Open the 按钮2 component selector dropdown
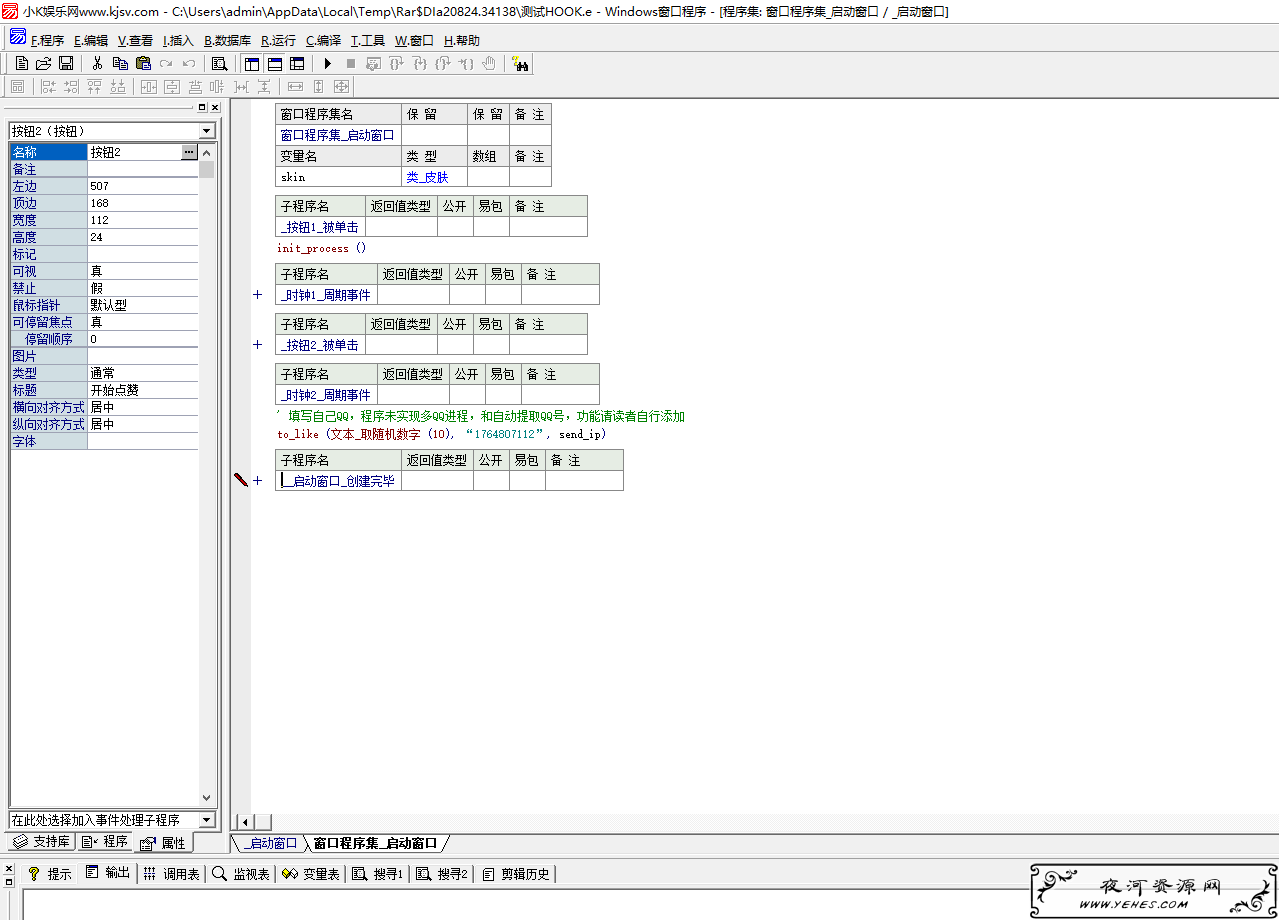The width and height of the screenshot is (1279, 920). pos(207,131)
